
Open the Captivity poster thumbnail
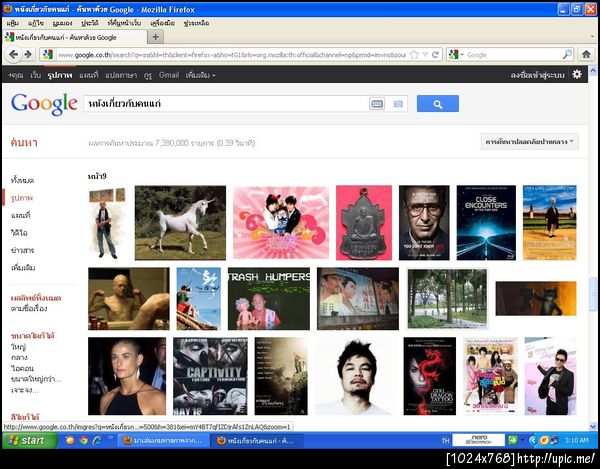[210, 376]
